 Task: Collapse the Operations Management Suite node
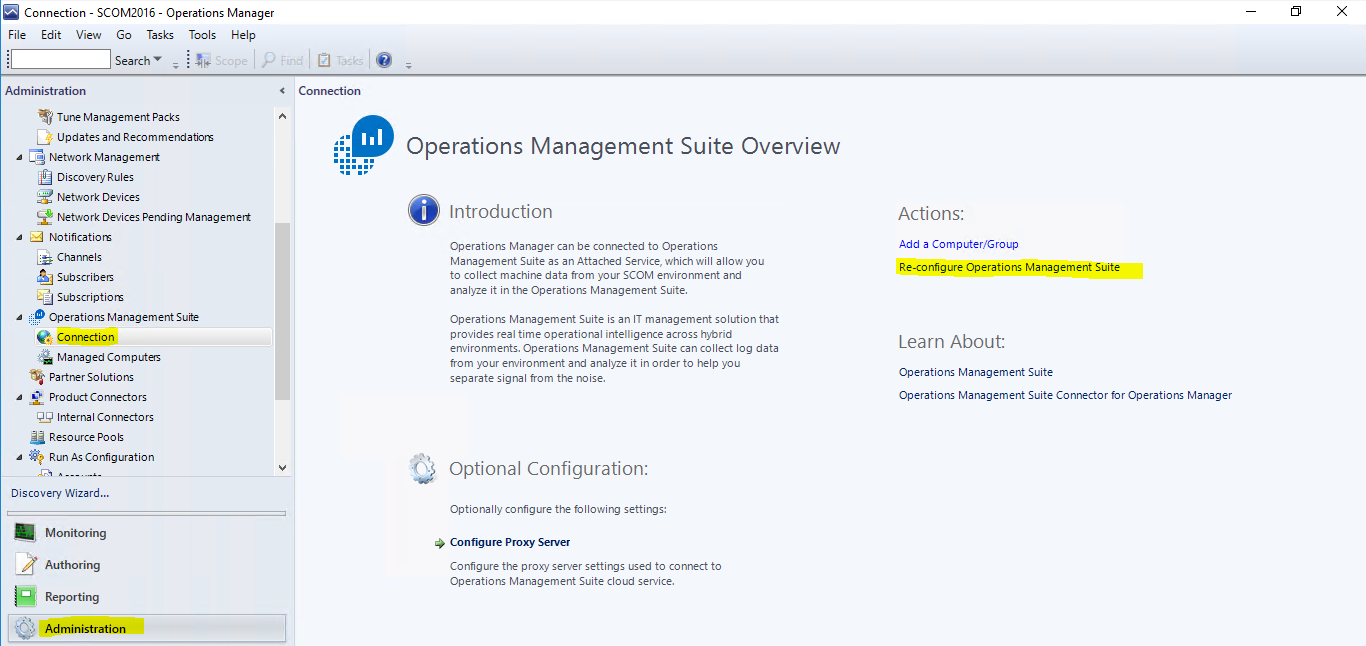[x=20, y=317]
